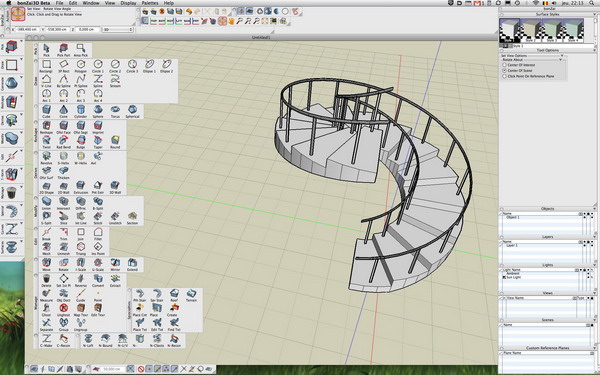Open the Edit menu
The width and height of the screenshot is (600, 375).
point(73,3)
